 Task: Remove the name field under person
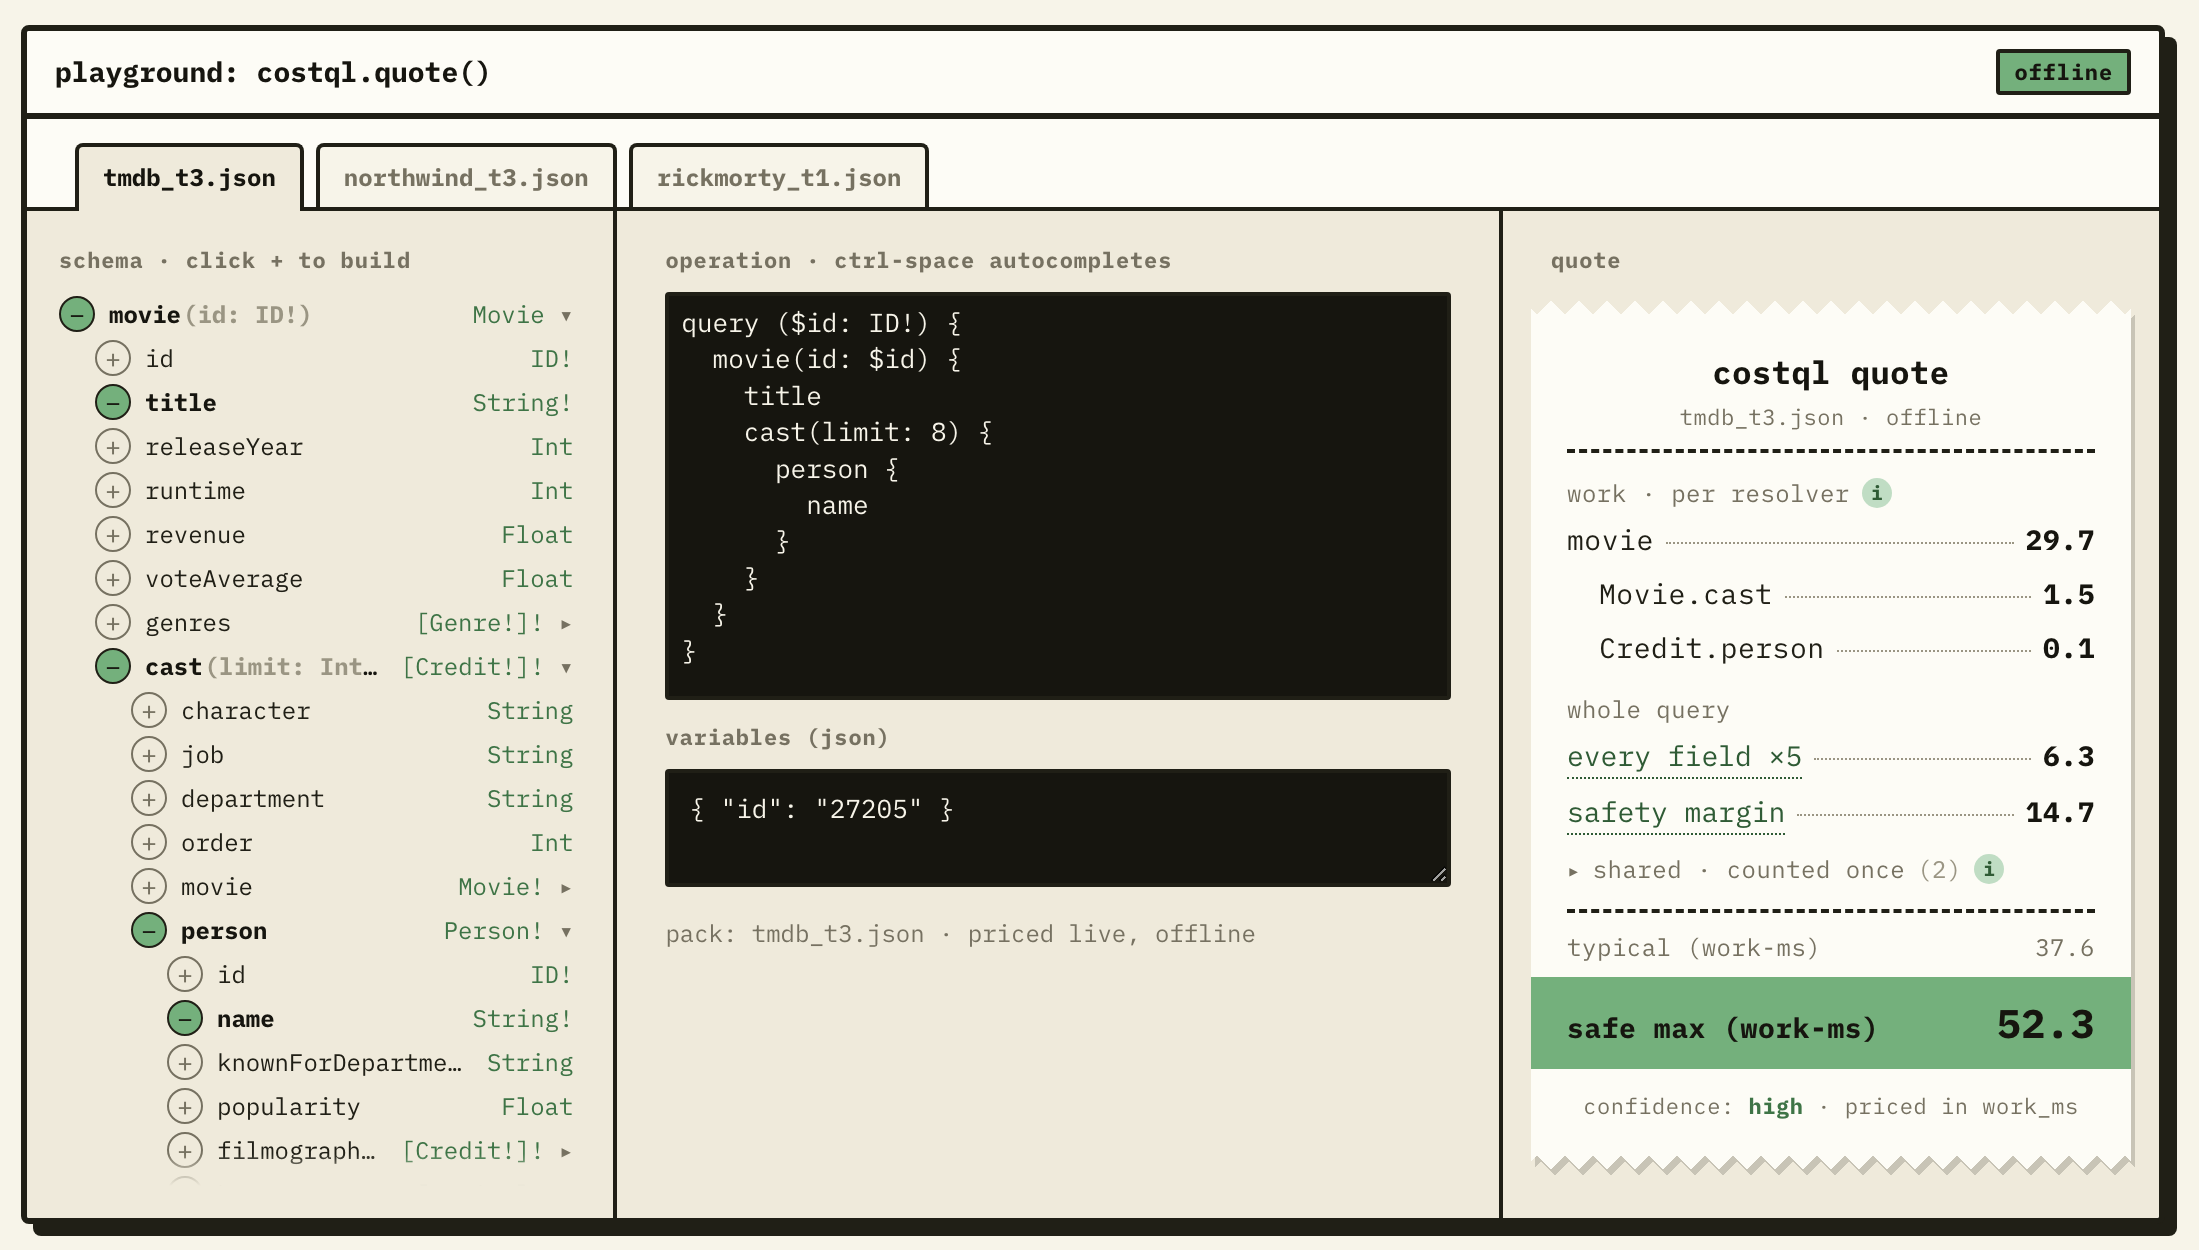(185, 1019)
